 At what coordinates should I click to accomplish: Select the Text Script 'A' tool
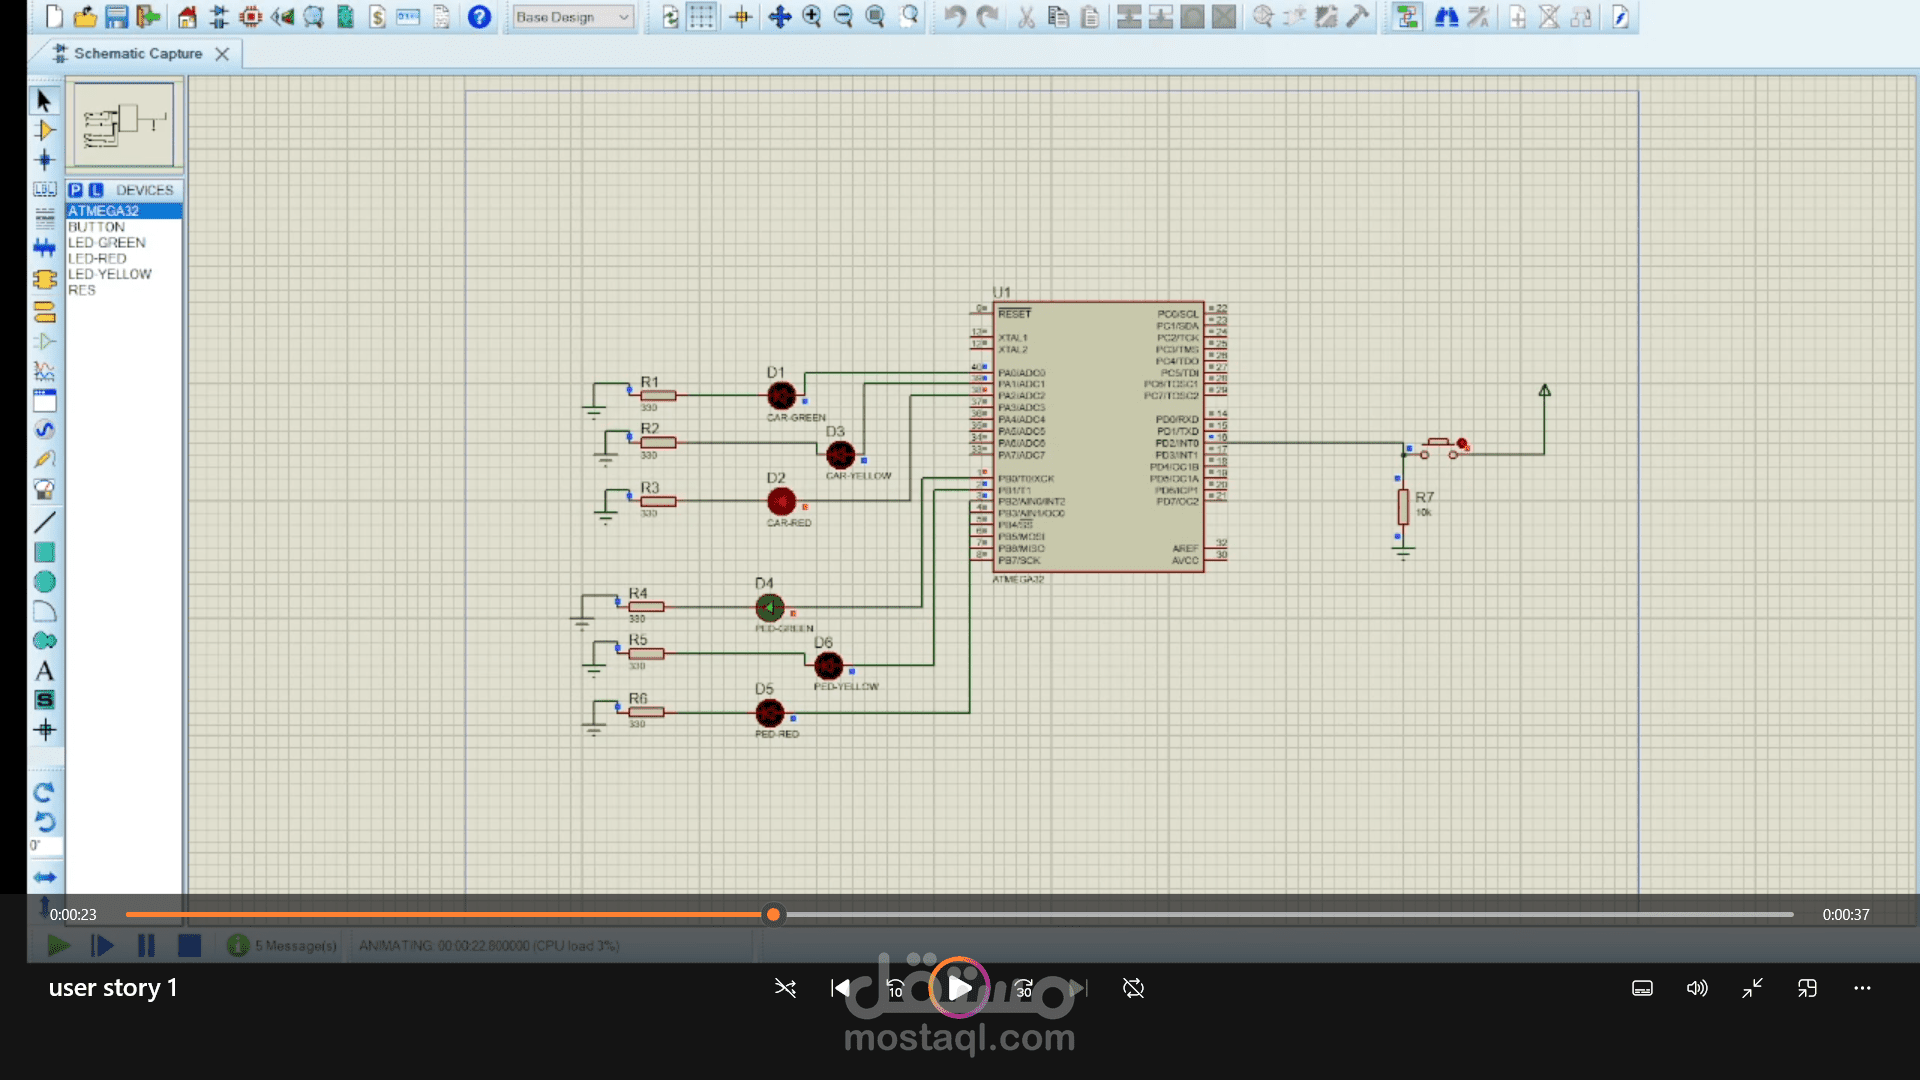44,671
